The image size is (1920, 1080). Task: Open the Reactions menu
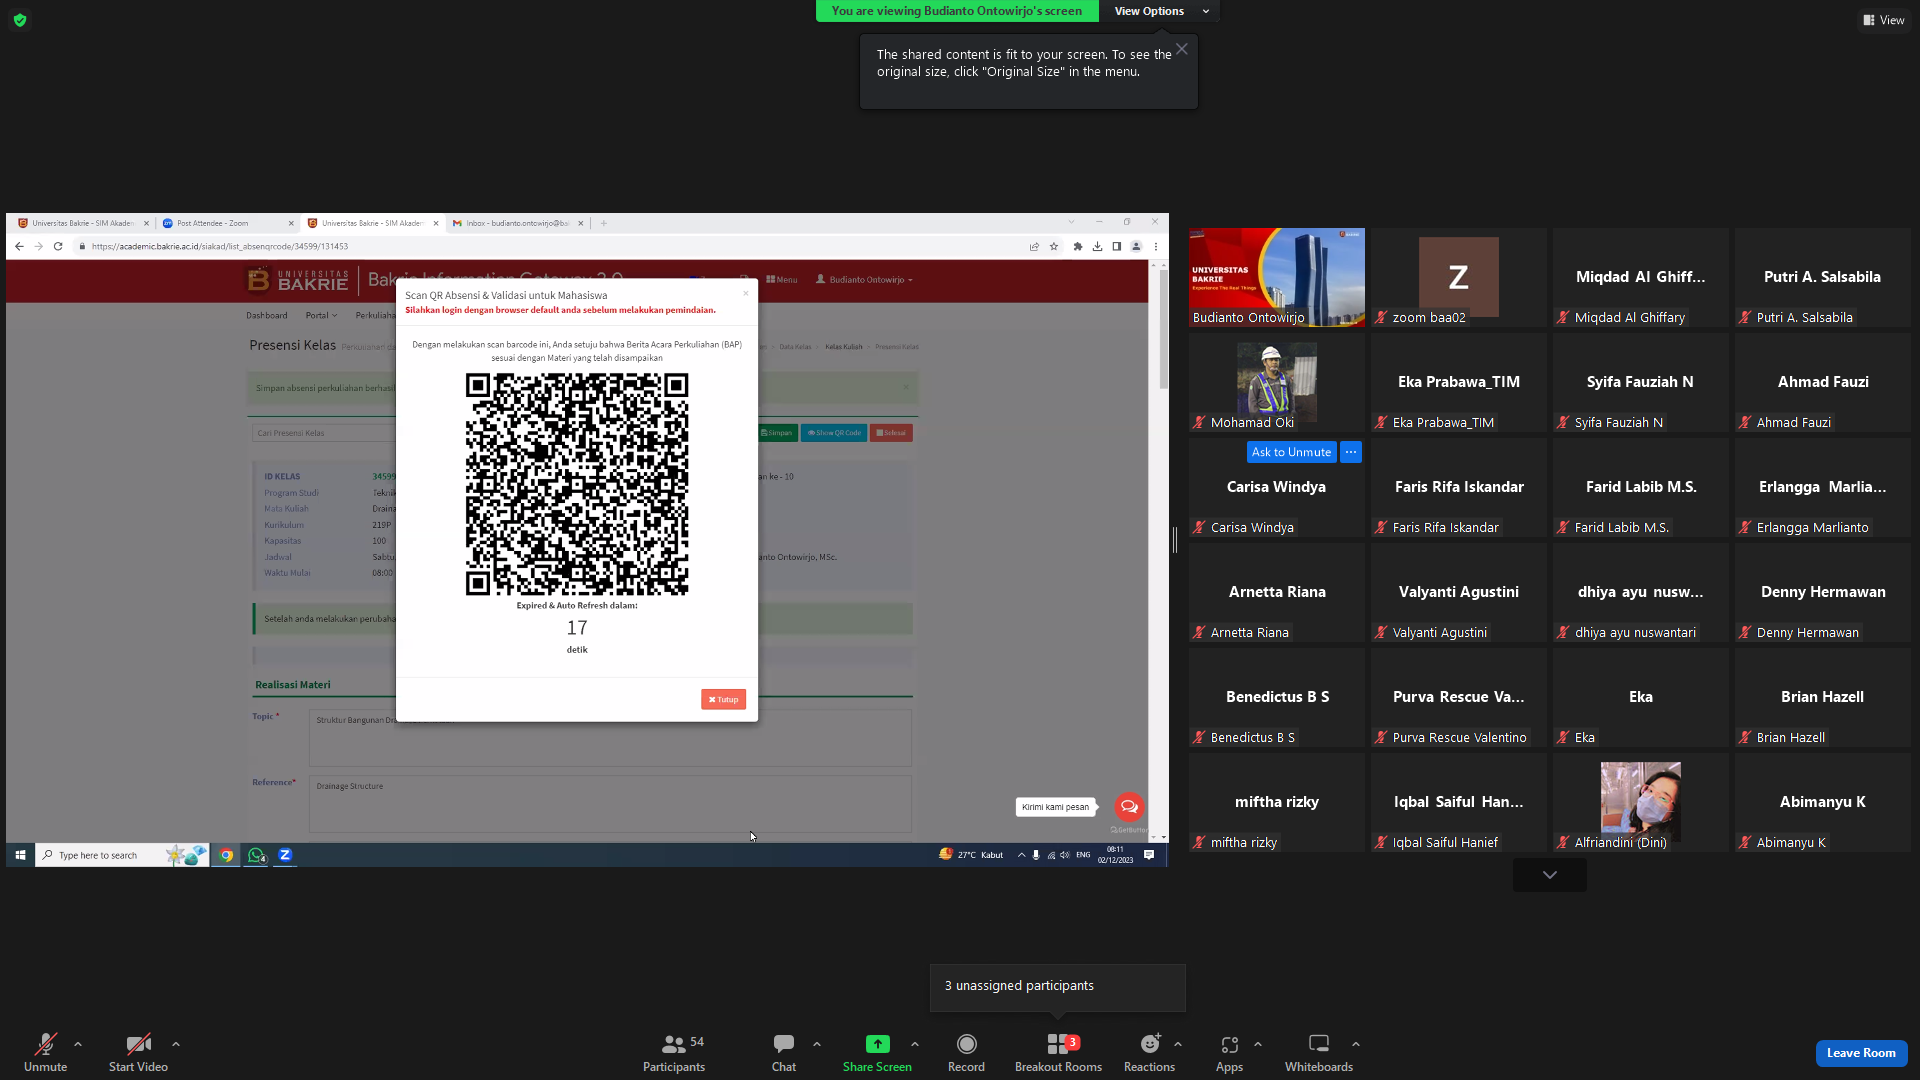1149,1052
